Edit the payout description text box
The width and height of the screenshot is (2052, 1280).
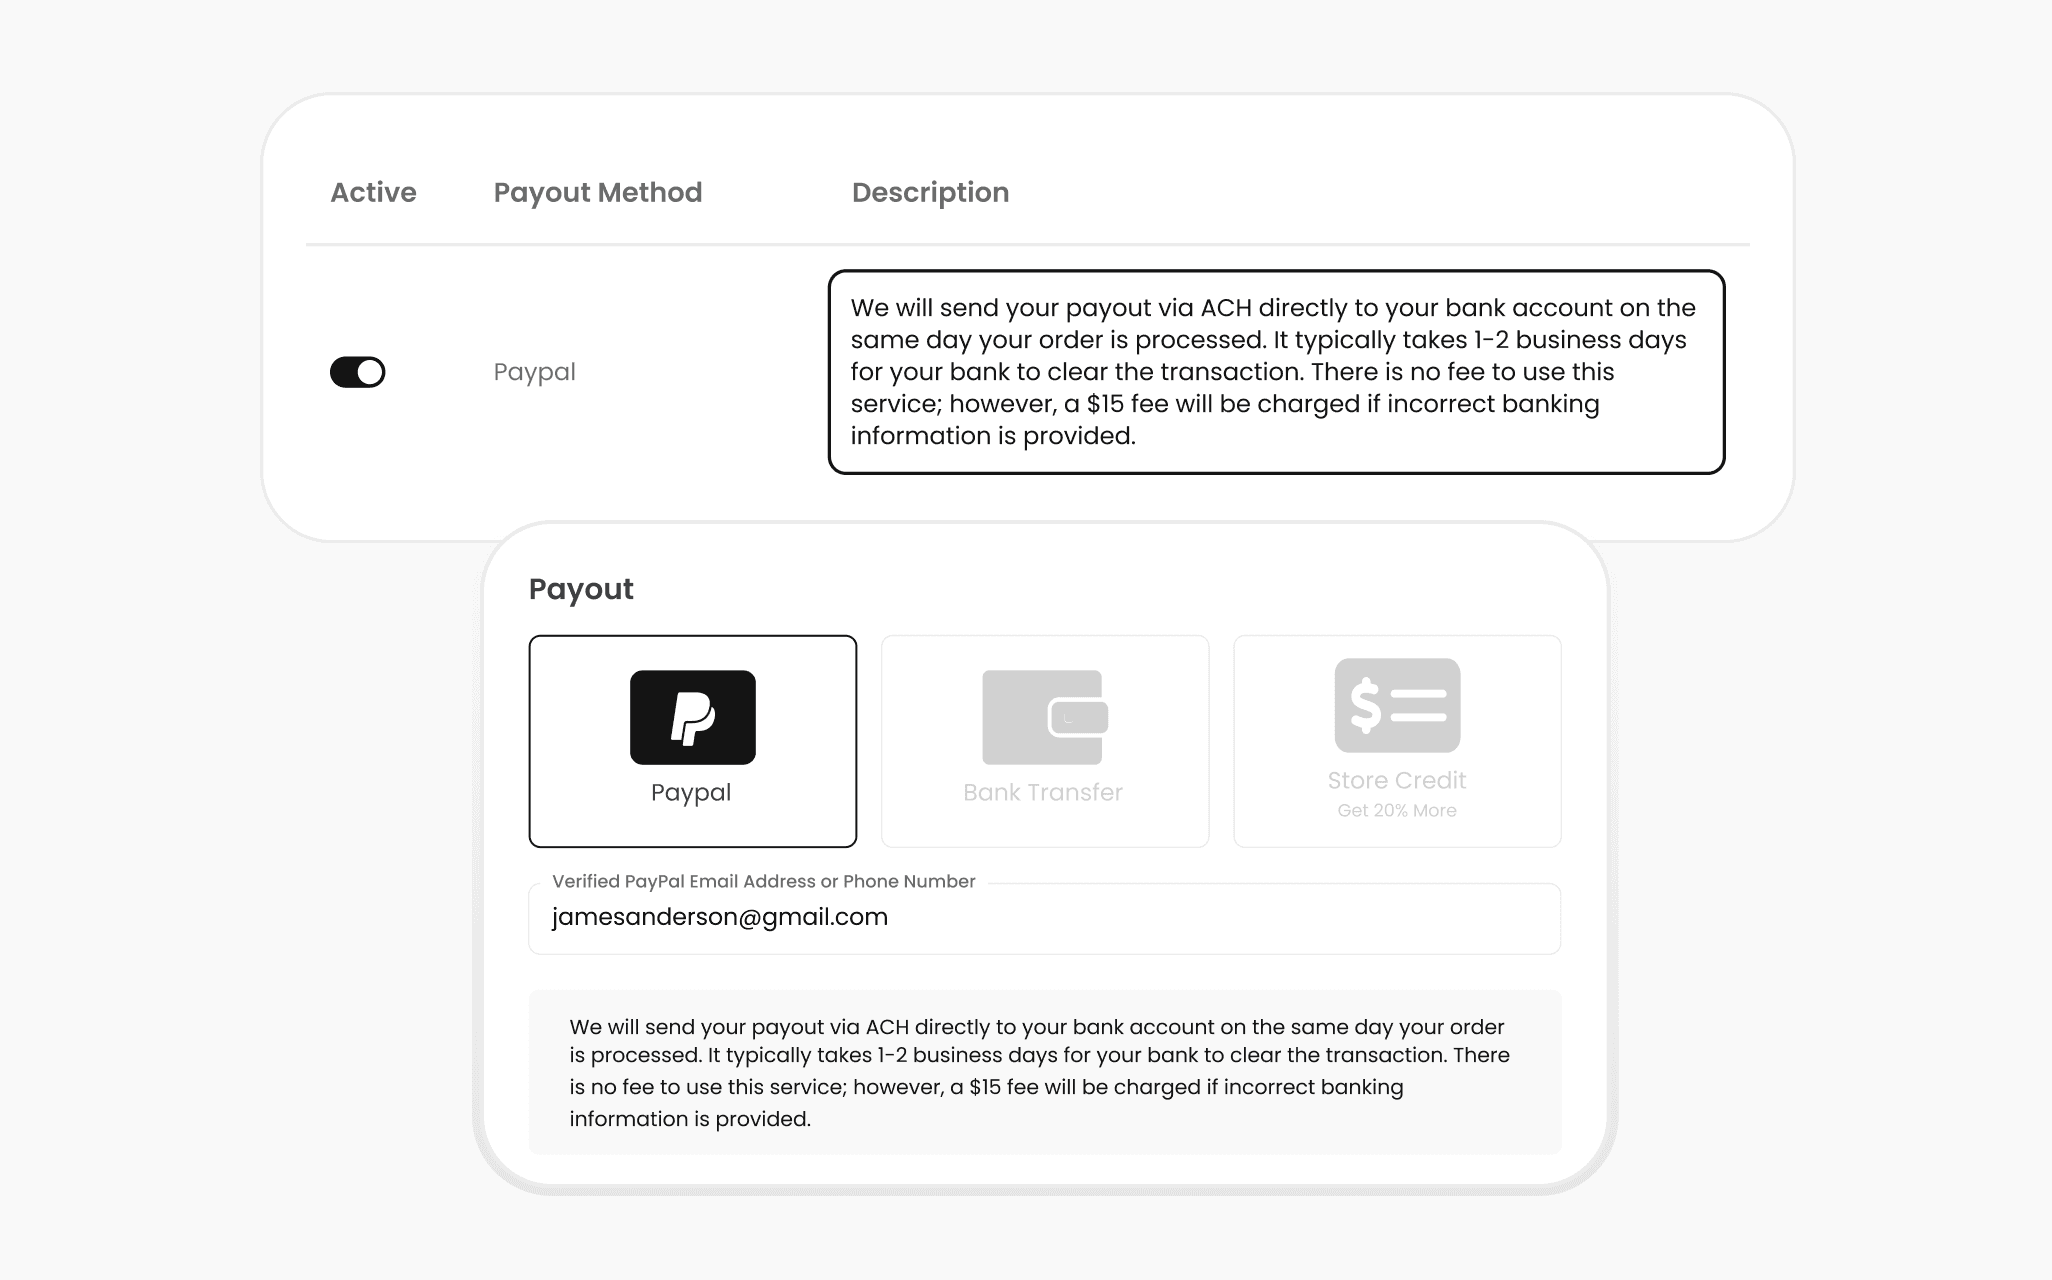pos(1277,372)
